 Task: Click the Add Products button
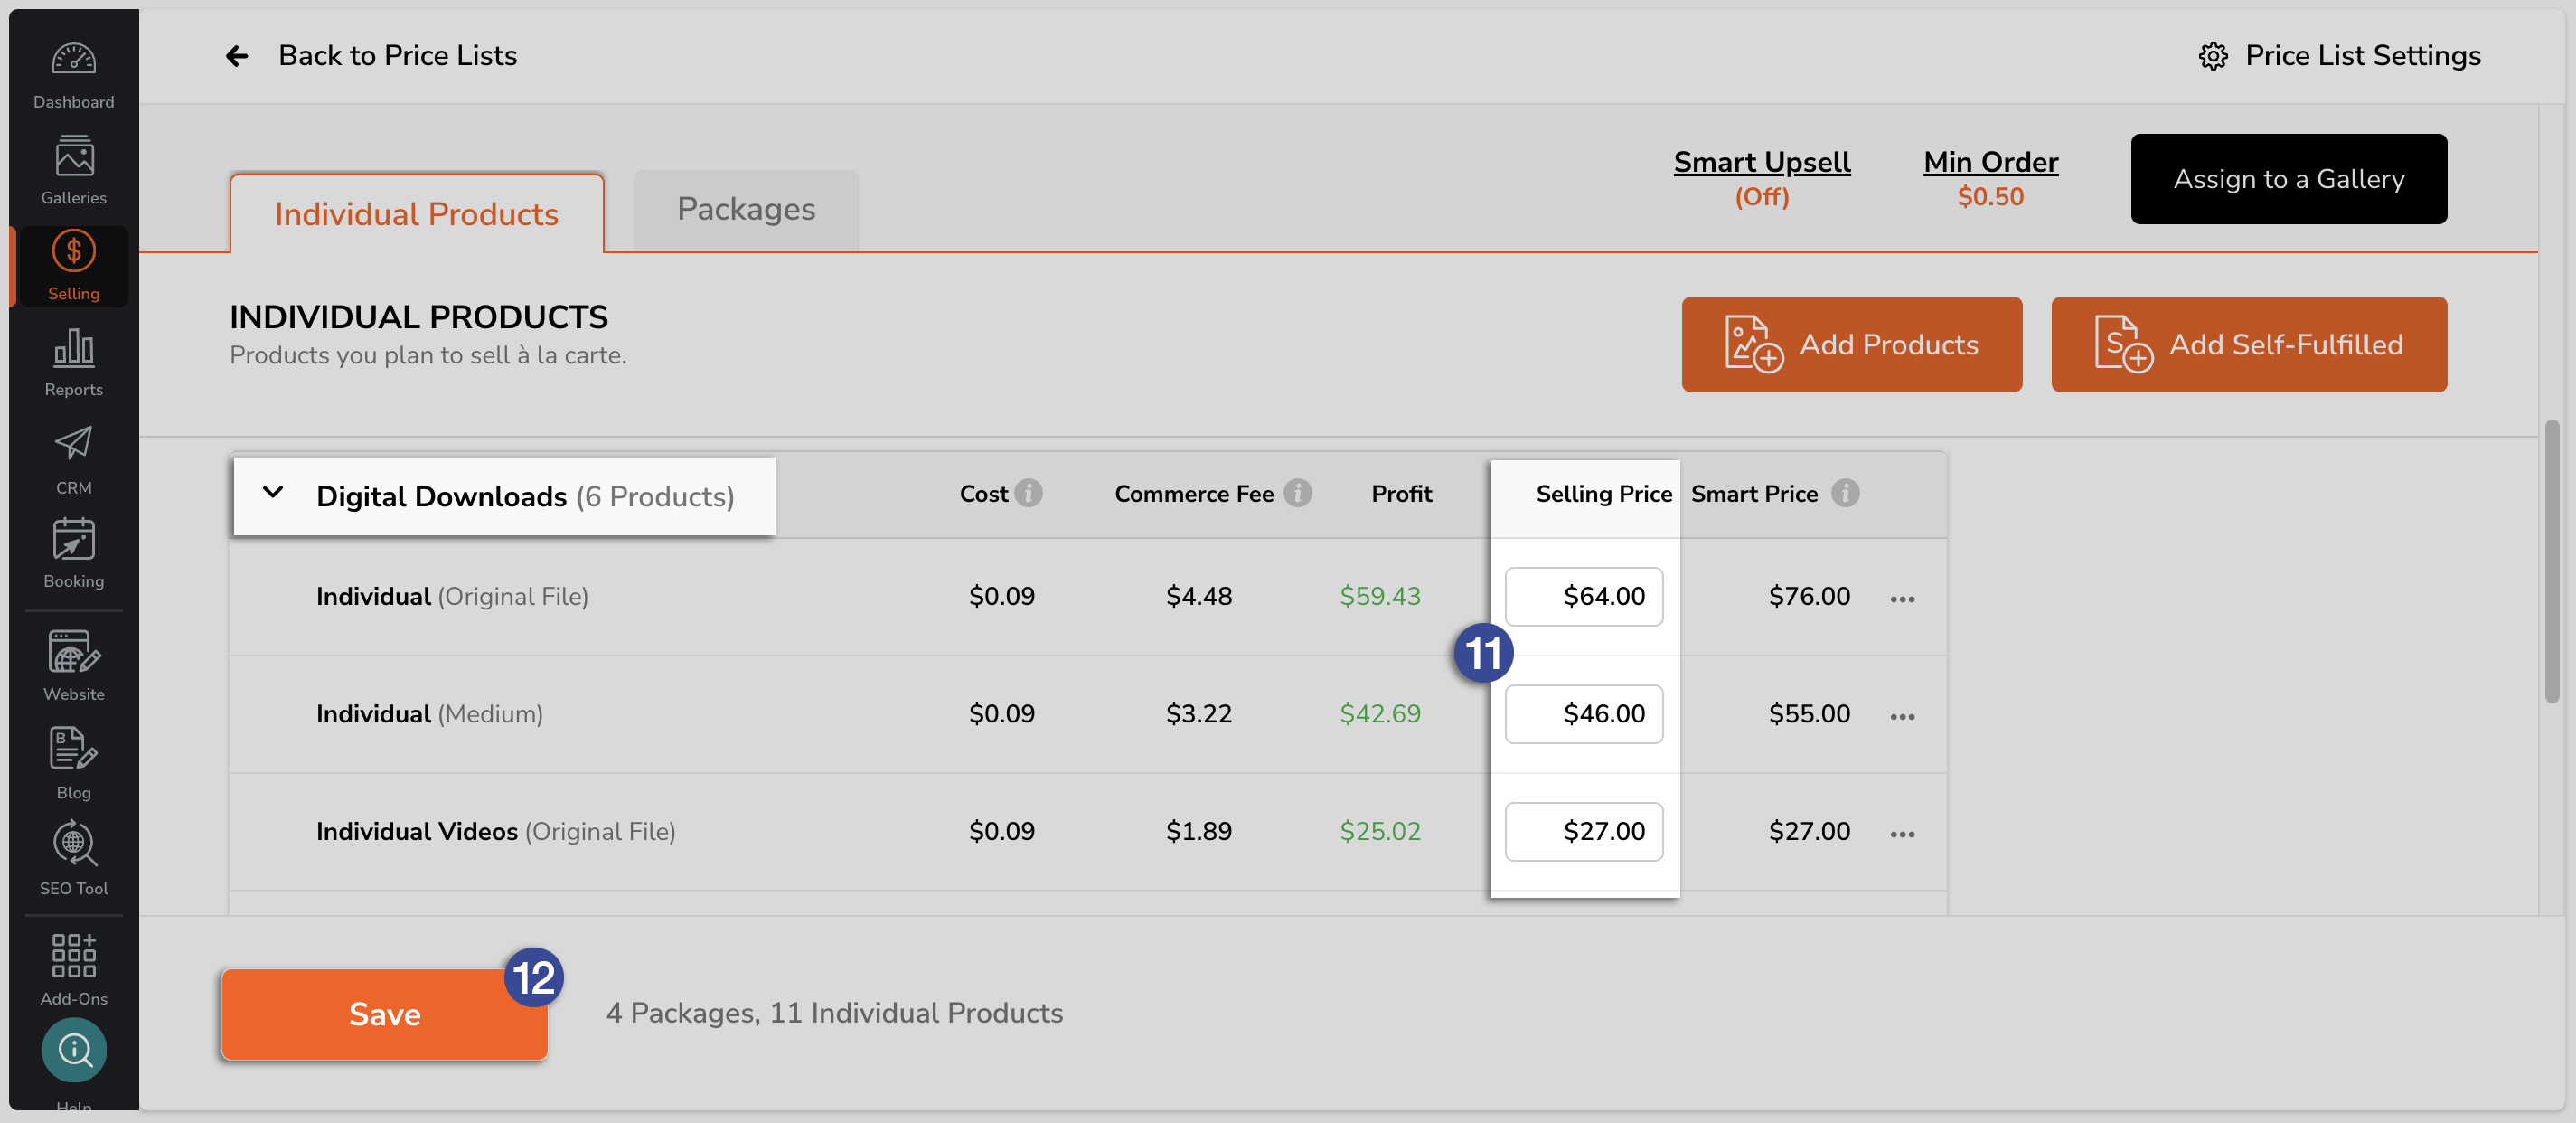[1851, 344]
